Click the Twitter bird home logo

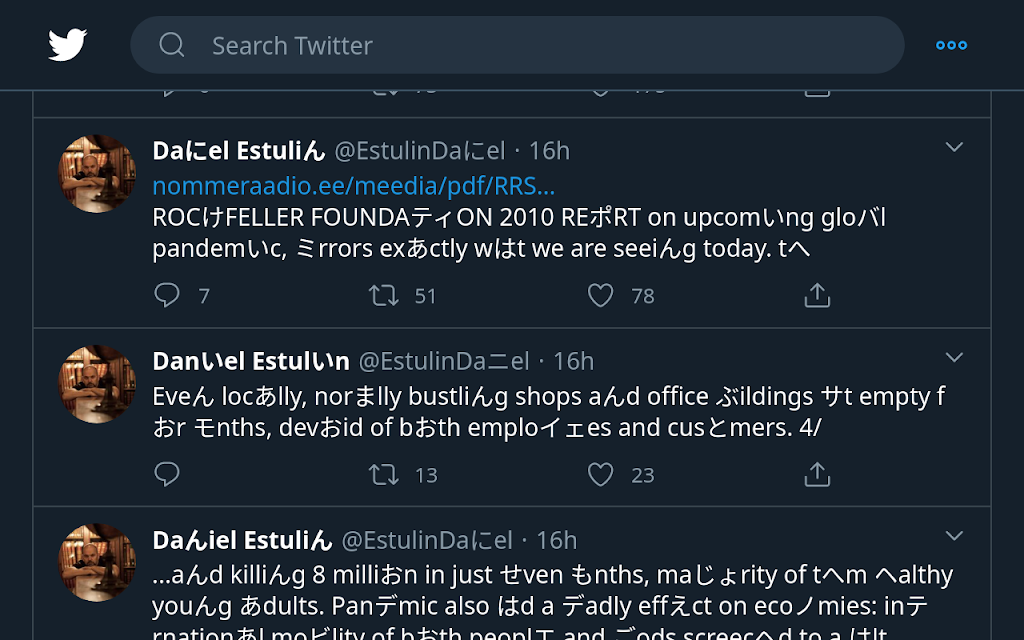point(67,45)
